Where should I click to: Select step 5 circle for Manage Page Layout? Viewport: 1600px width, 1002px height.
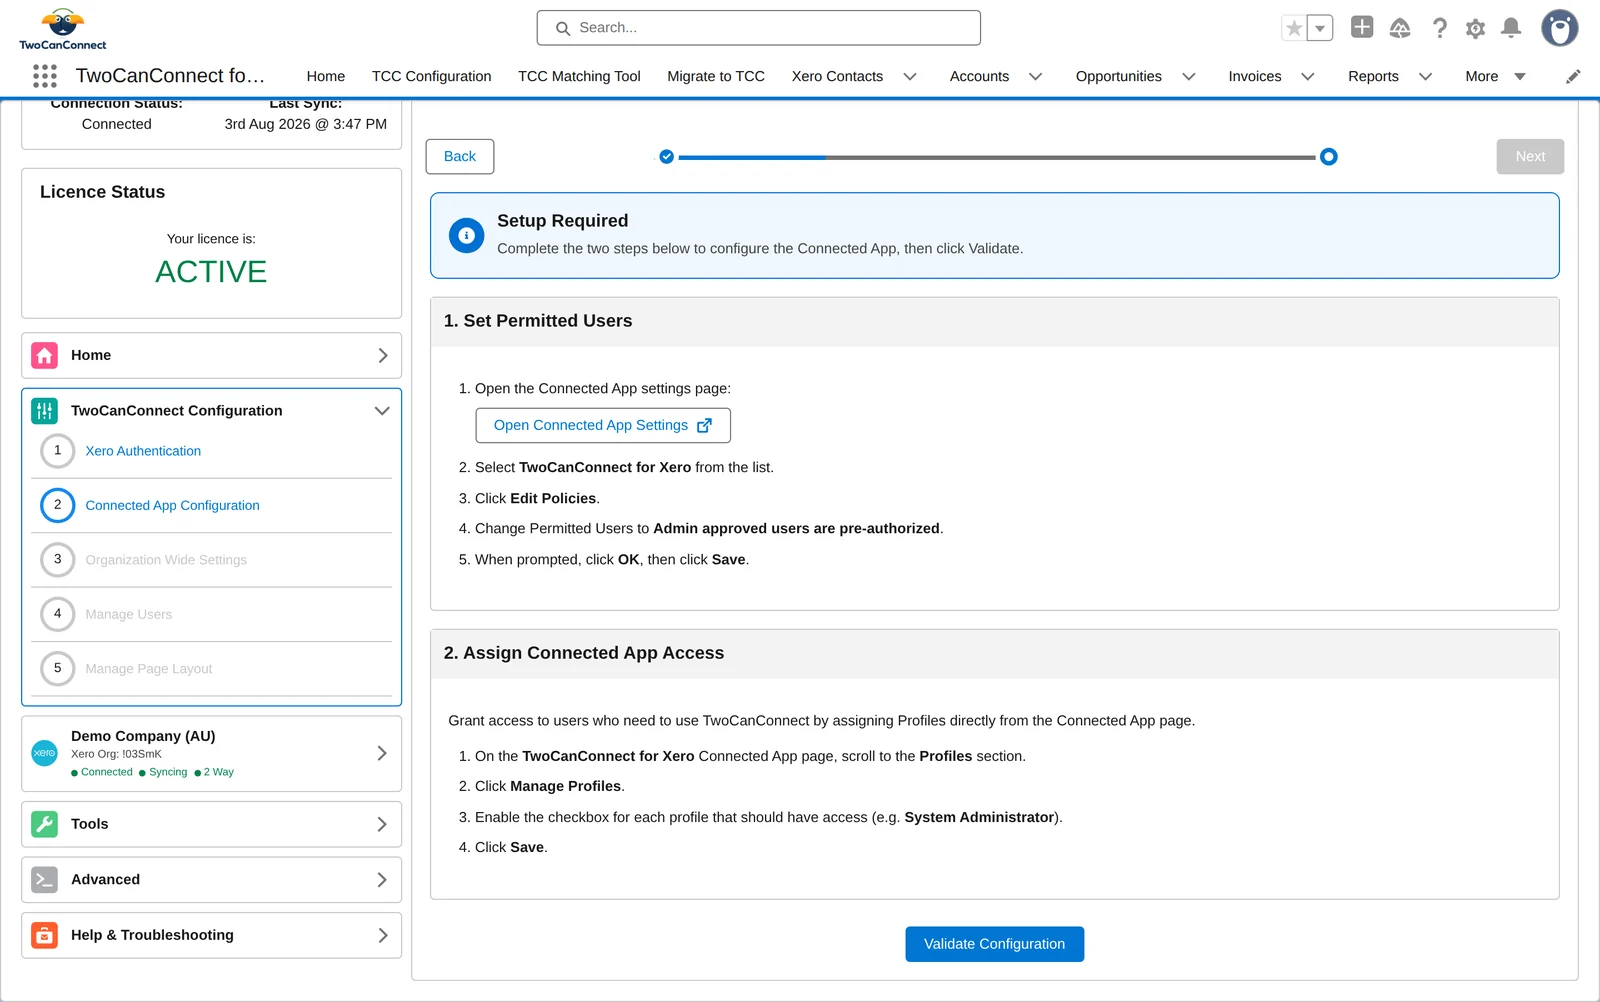(x=57, y=668)
